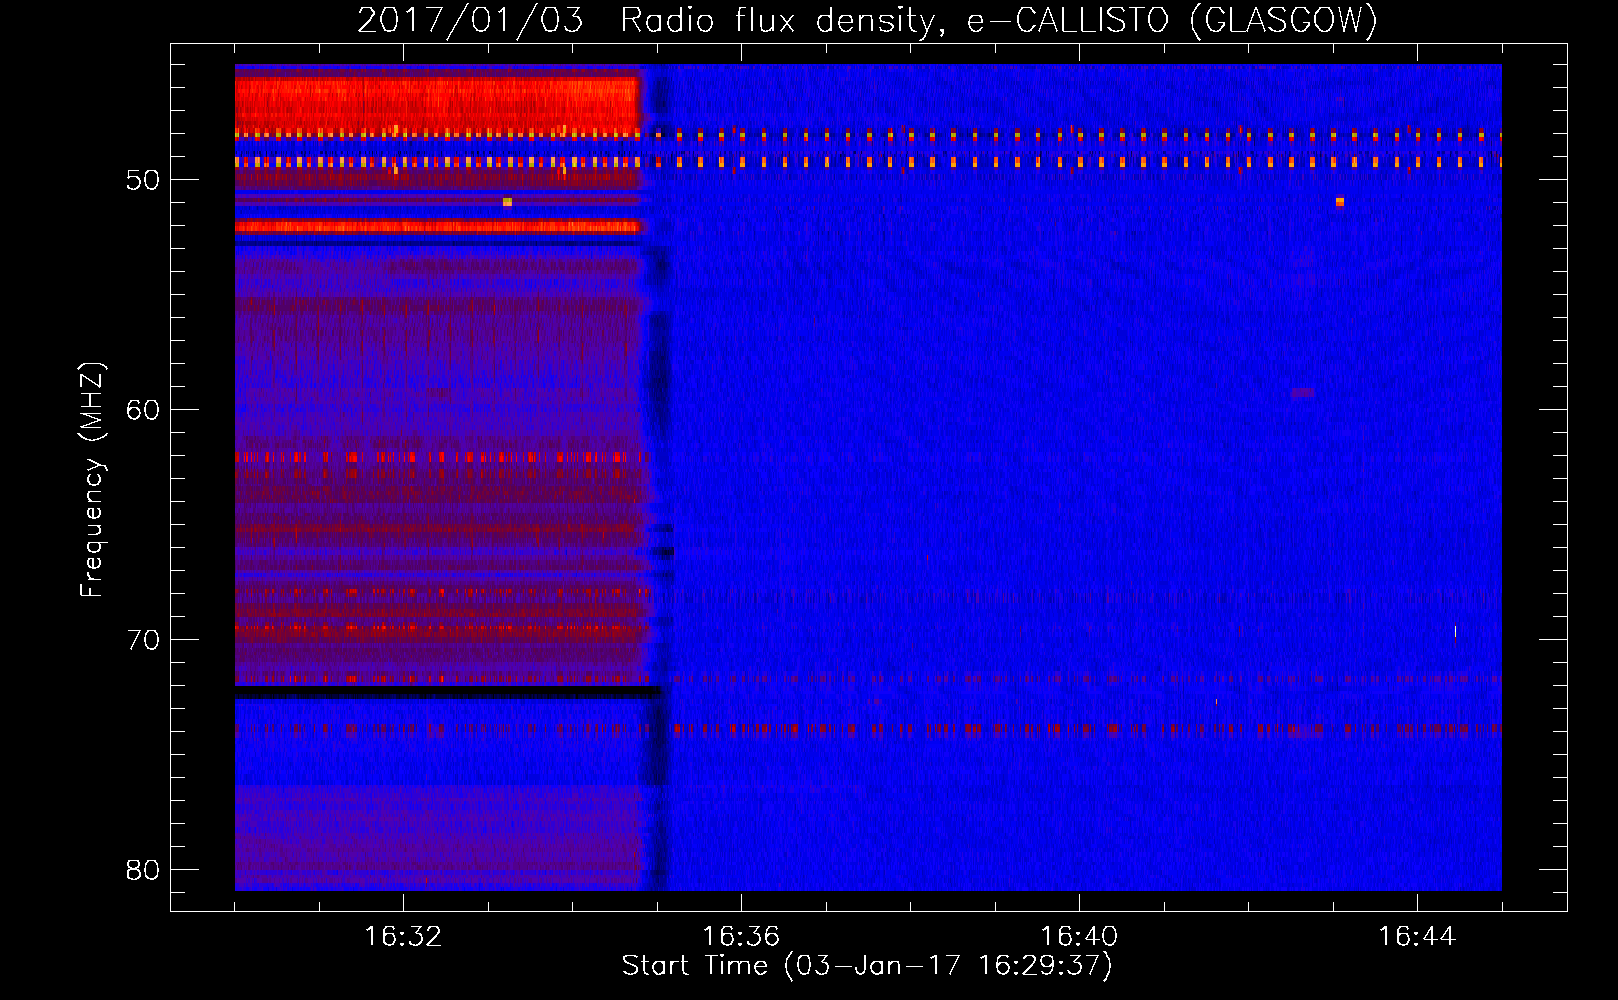This screenshot has height=1000, width=1618.
Task: Click the 16:32 time tick label
Action: [x=403, y=937]
